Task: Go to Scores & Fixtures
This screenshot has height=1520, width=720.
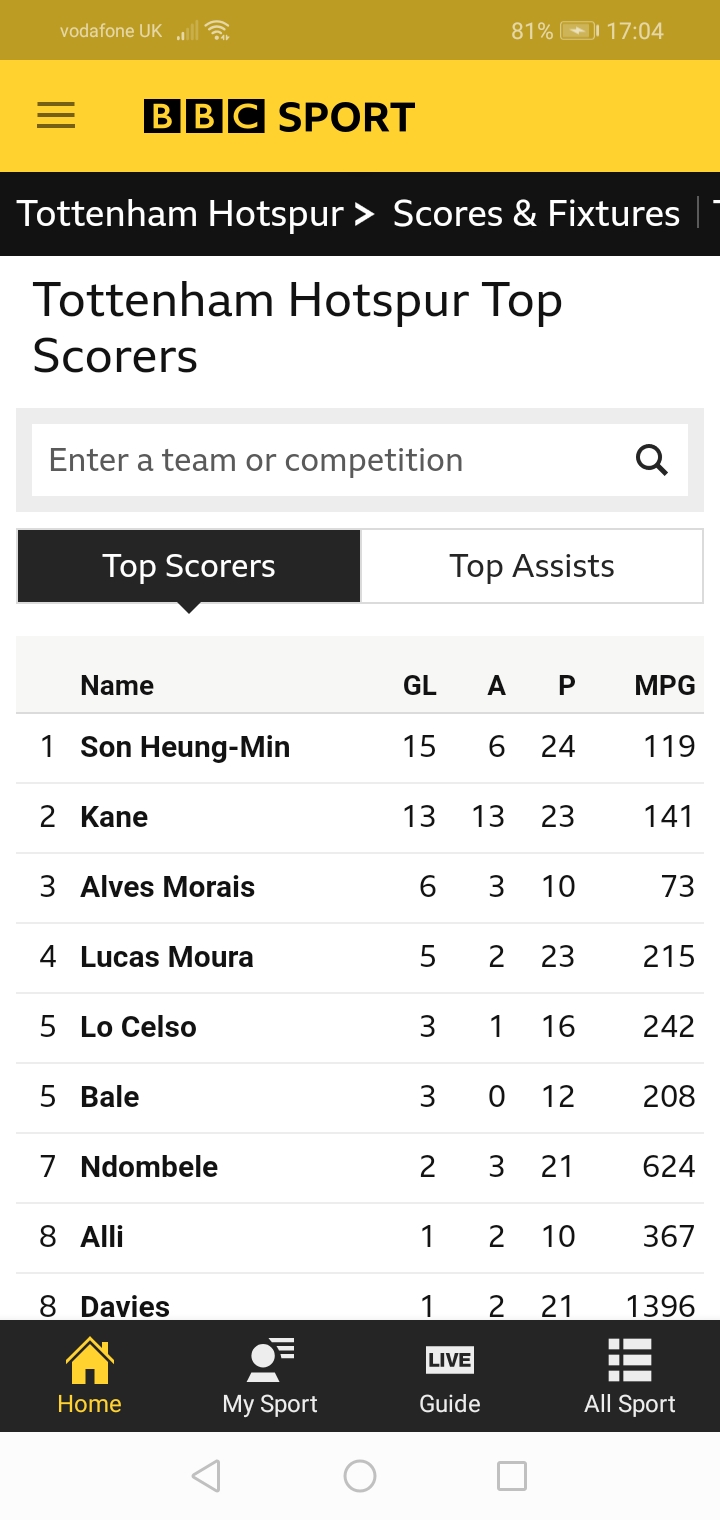Action: [x=536, y=214]
